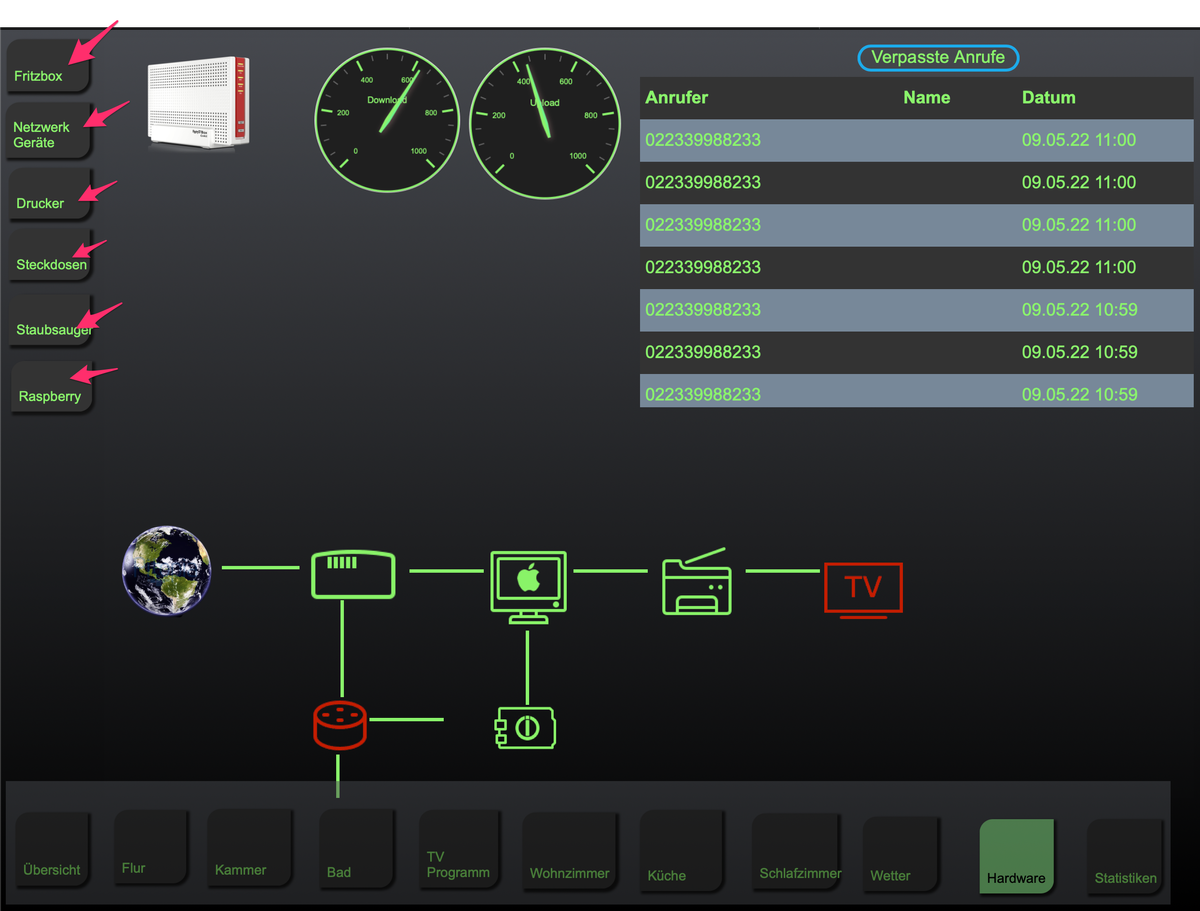Viewport: 1200px width, 911px height.
Task: Select the red smart speaker icon
Action: (x=340, y=725)
